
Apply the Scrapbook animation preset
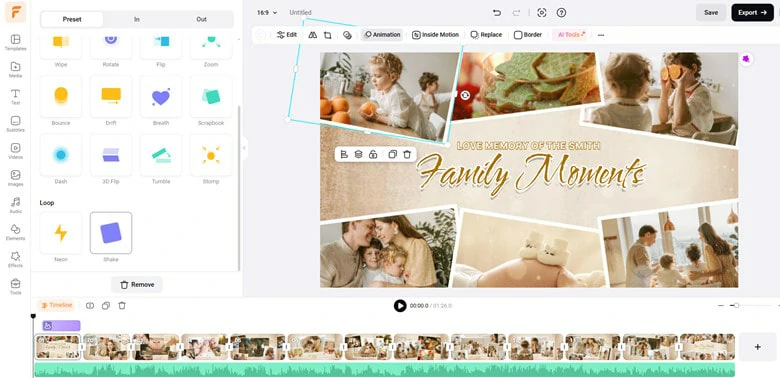coord(211,96)
